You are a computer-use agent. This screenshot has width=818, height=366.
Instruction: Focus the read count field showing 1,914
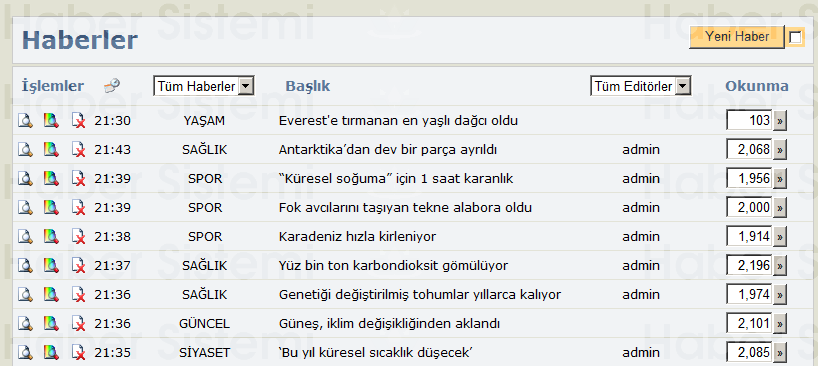tap(750, 237)
